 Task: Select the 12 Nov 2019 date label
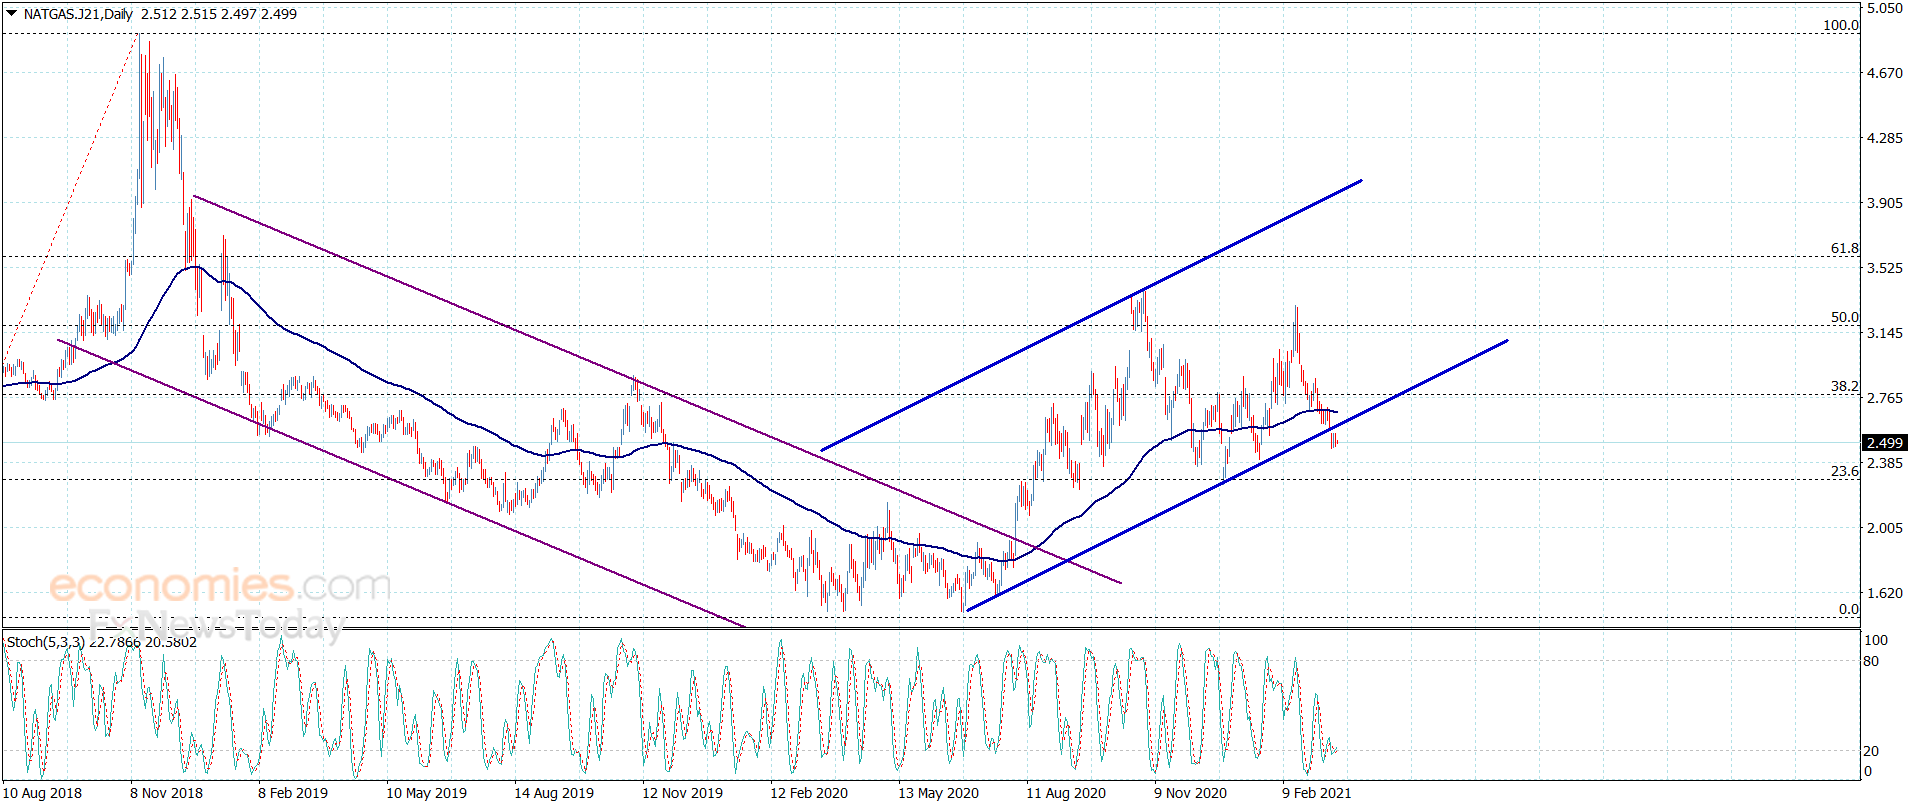pyautogui.click(x=682, y=793)
